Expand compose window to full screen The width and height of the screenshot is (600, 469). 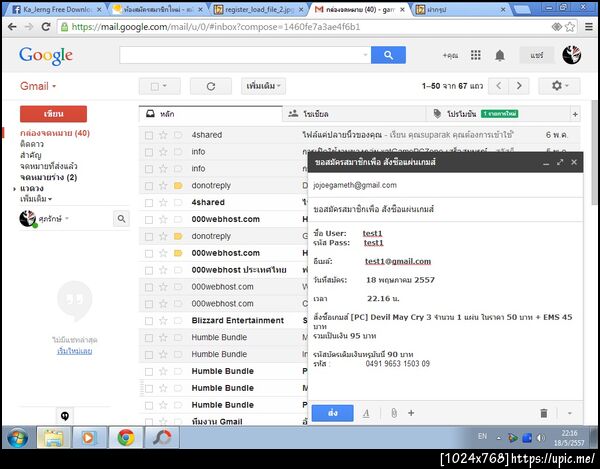pyautogui.click(x=560, y=162)
